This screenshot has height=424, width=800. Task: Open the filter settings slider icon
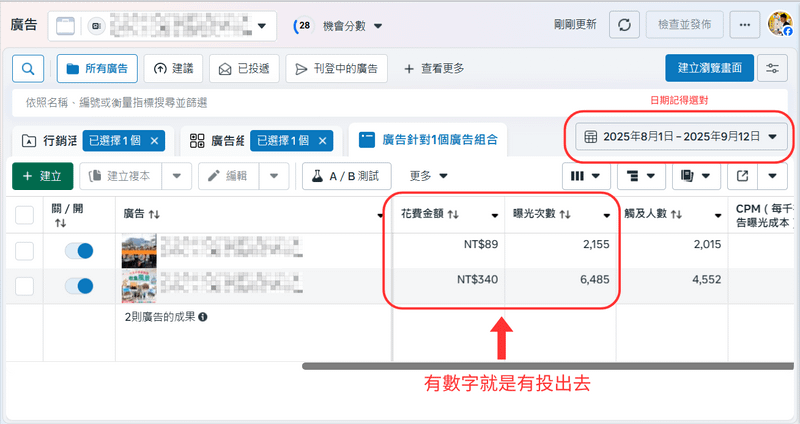pyautogui.click(x=772, y=68)
